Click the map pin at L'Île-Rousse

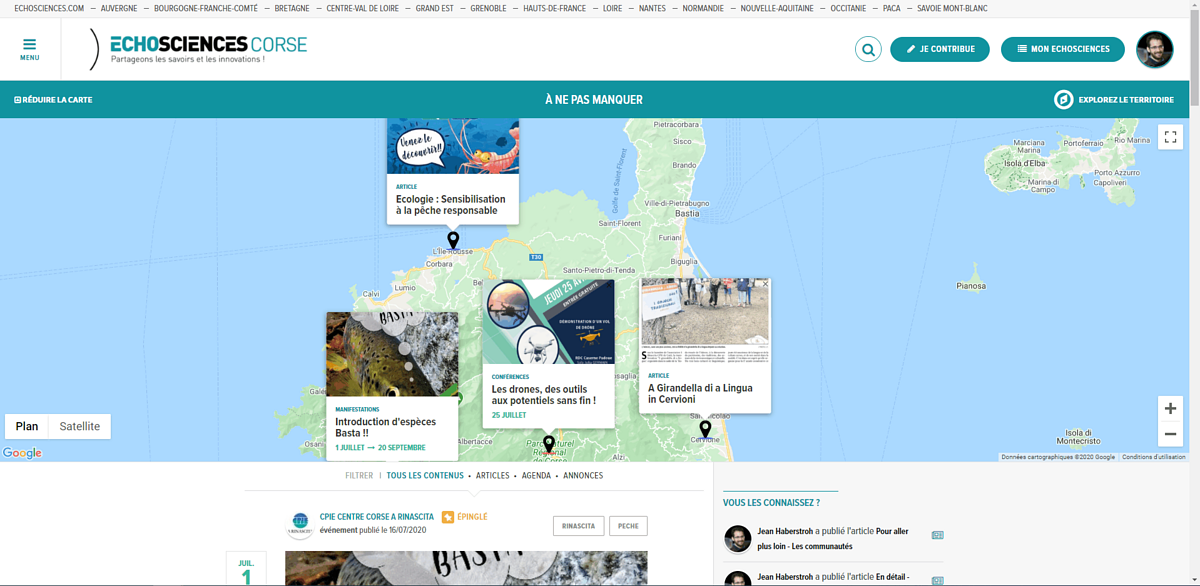pyautogui.click(x=453, y=240)
